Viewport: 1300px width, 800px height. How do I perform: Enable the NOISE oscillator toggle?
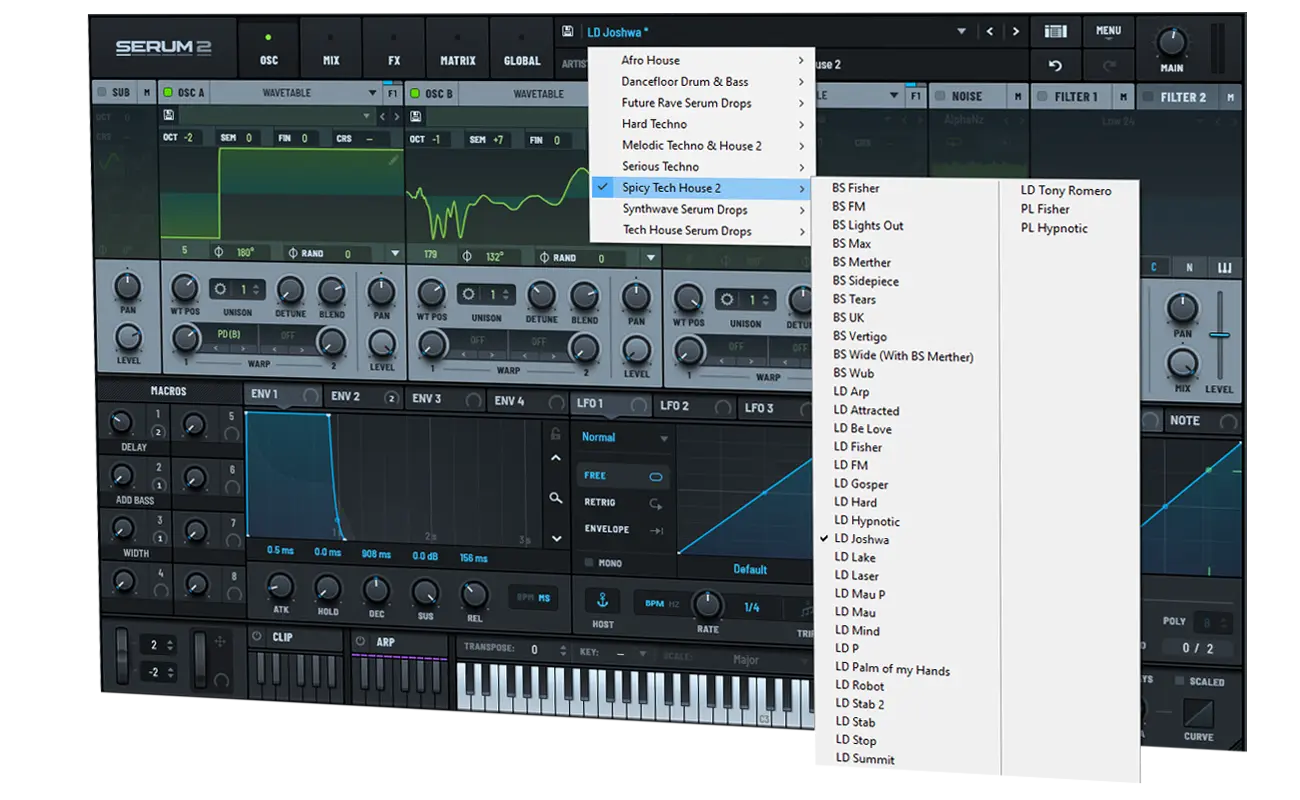coord(940,96)
